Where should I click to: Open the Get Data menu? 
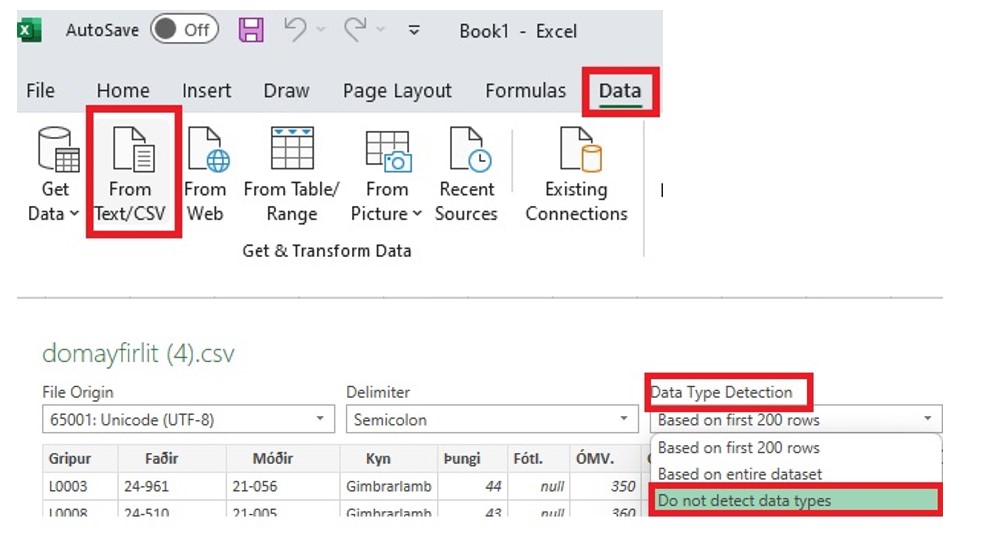(x=55, y=174)
